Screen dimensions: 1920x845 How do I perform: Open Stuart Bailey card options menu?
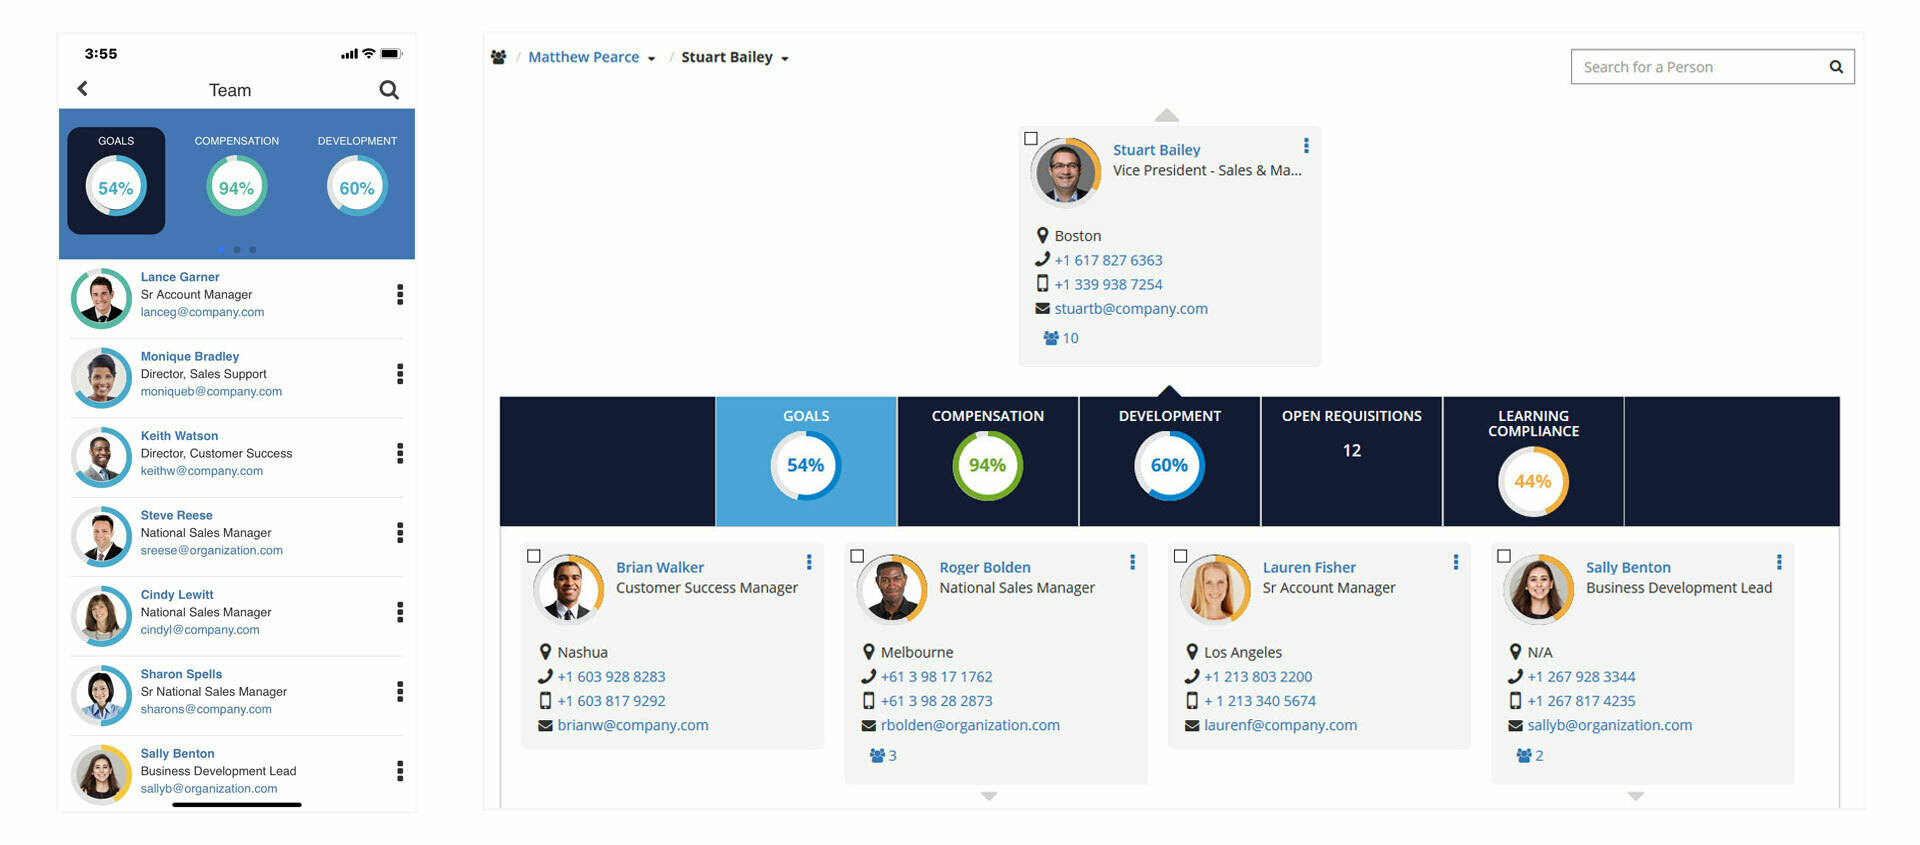[x=1306, y=146]
